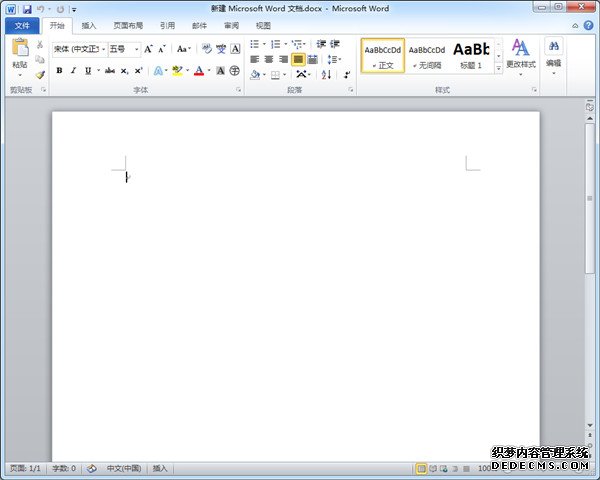Screen dimensions: 600x480
Task: Open the Font dialog launcher
Action: [239, 90]
